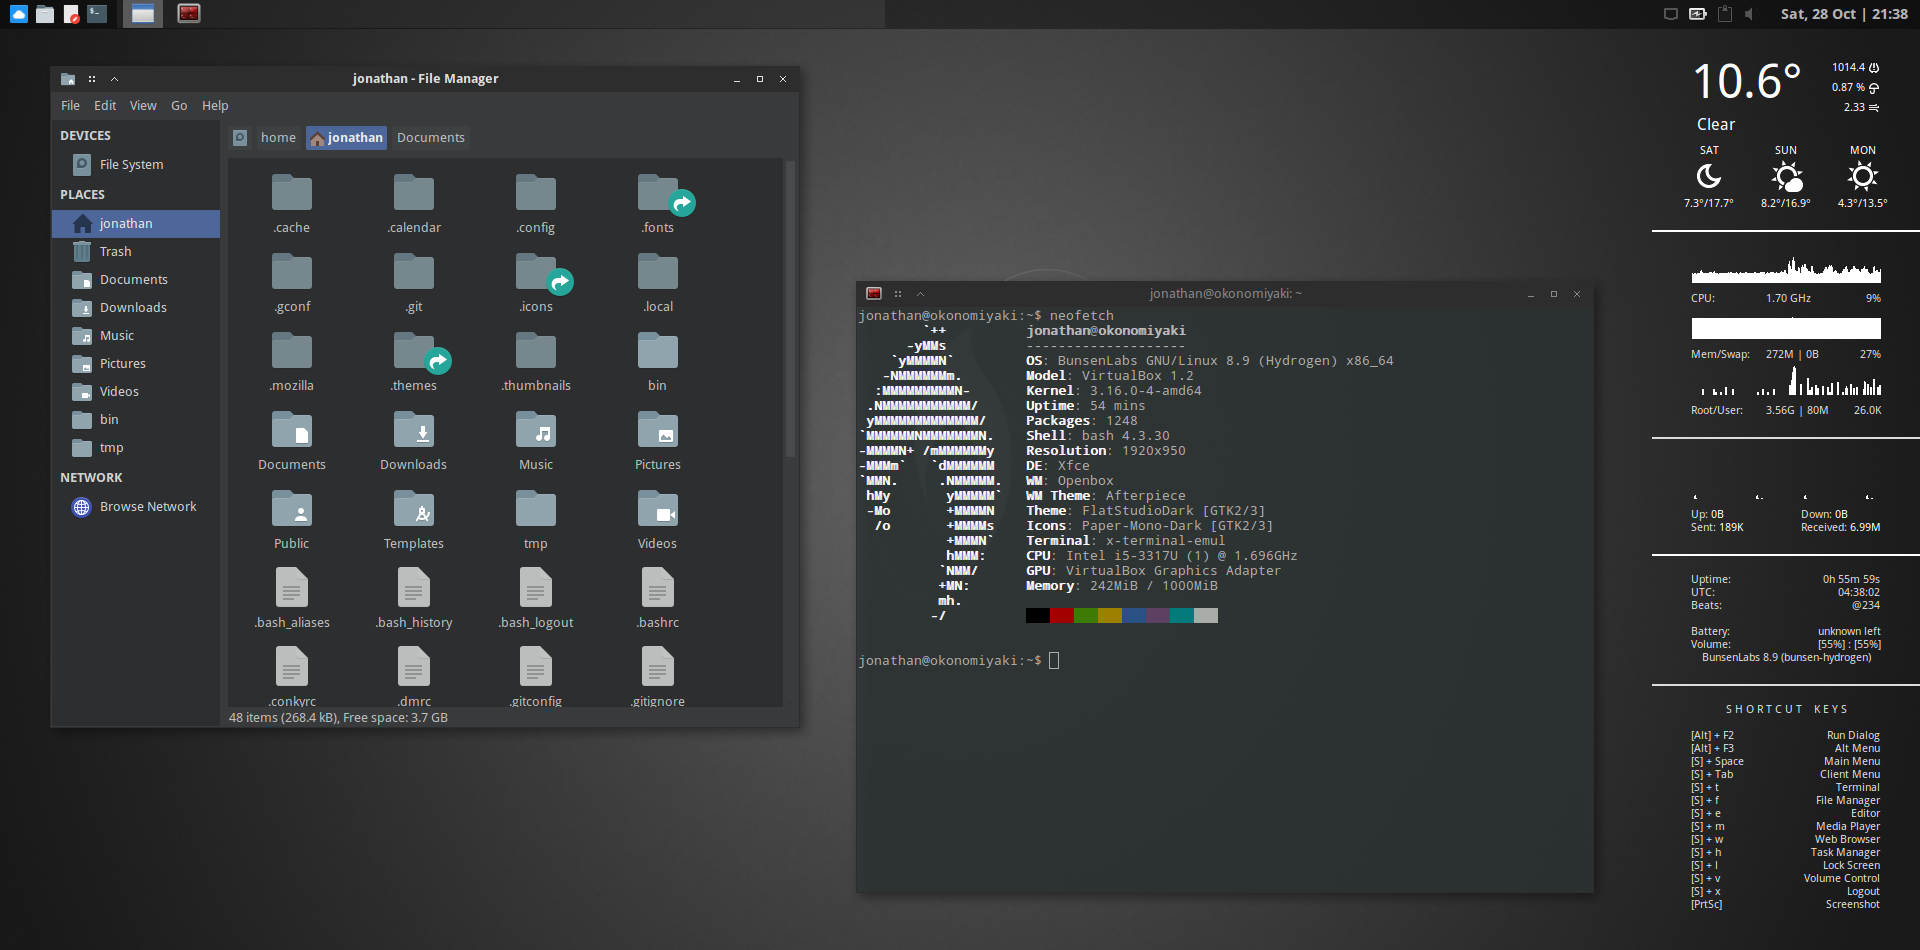Select the .local folder icon

pyautogui.click(x=658, y=271)
